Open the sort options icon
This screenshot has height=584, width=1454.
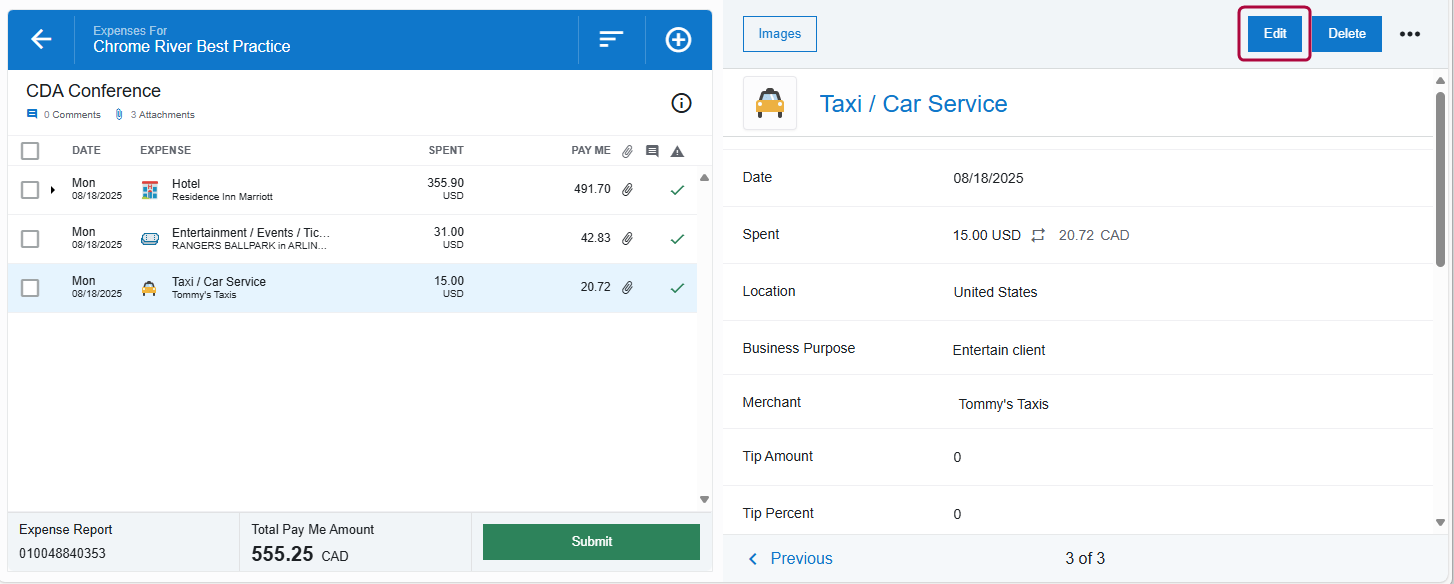(x=611, y=39)
